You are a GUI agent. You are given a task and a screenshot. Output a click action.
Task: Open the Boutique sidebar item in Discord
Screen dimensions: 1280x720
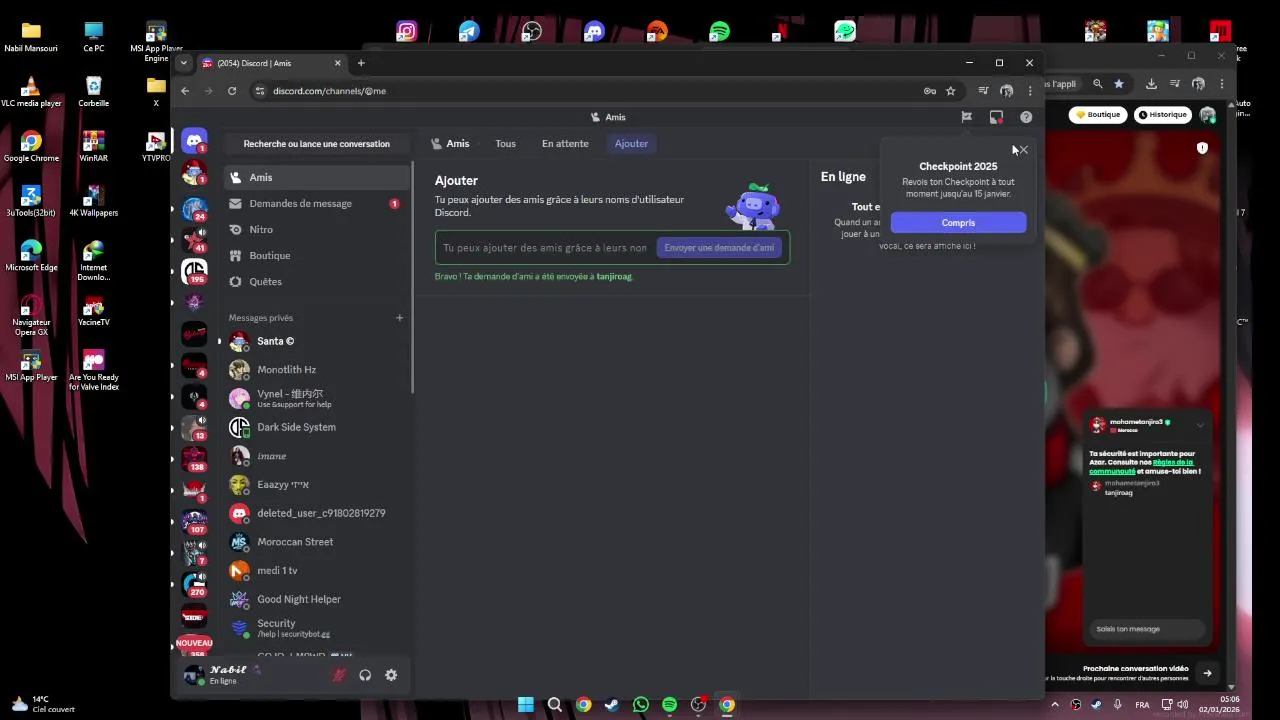click(316, 256)
